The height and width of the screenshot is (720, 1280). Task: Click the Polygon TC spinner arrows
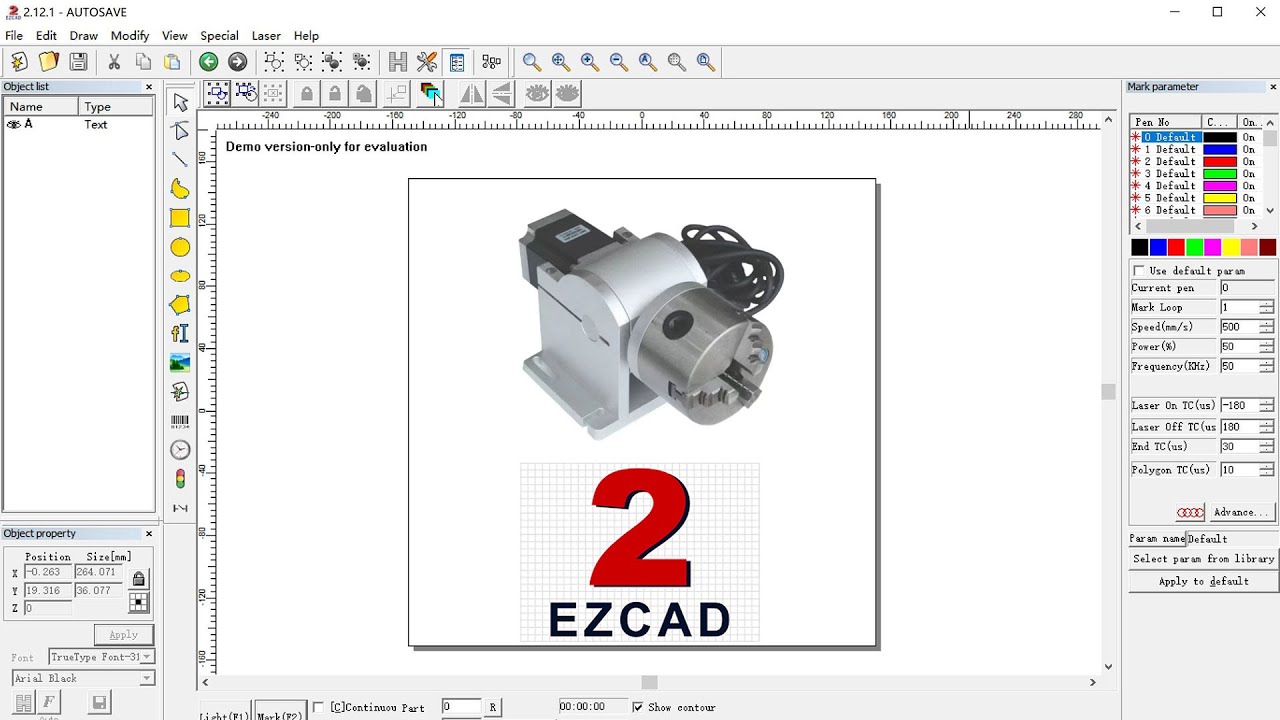(1267, 470)
